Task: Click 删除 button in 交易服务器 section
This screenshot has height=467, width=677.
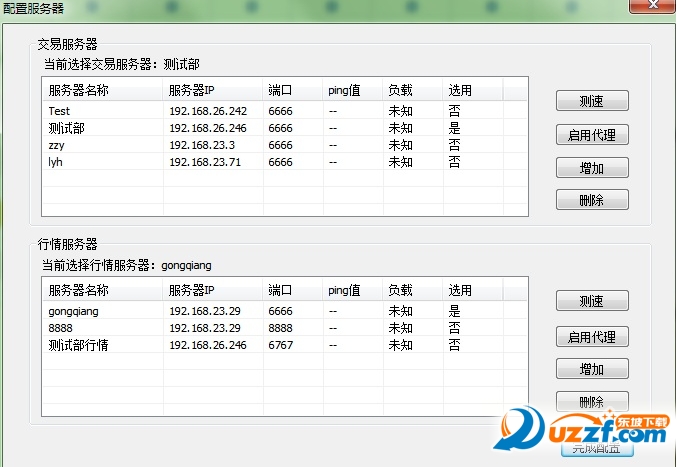Action: click(592, 200)
